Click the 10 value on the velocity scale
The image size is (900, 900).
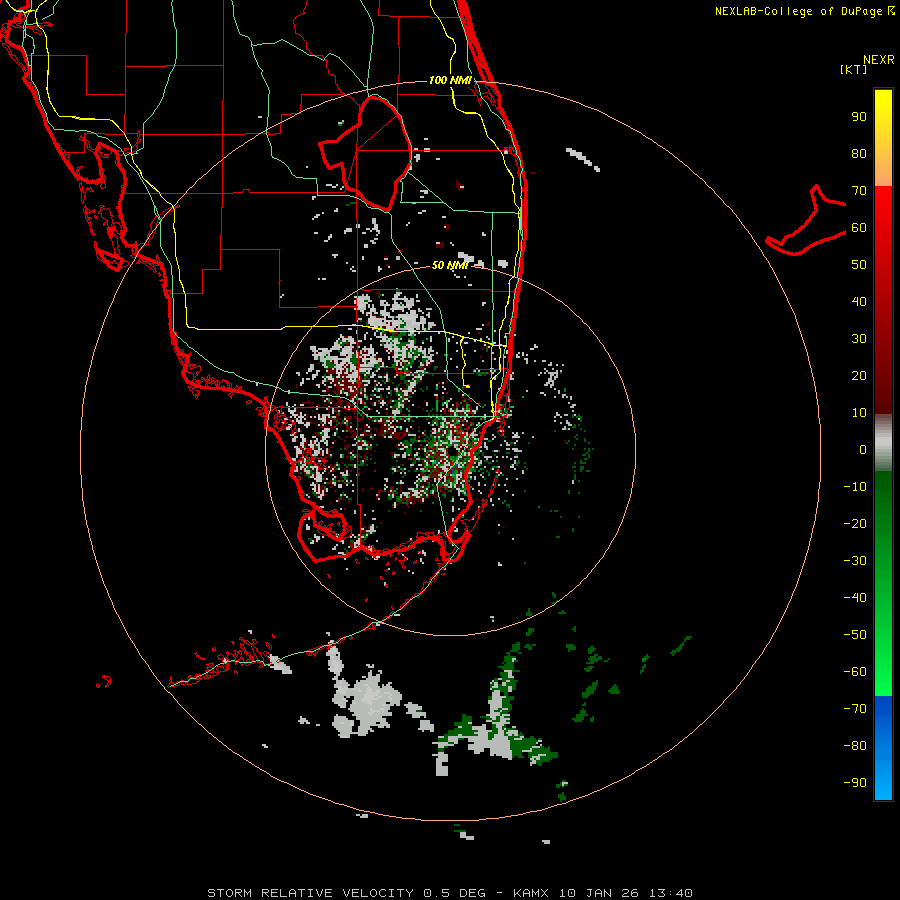click(859, 413)
